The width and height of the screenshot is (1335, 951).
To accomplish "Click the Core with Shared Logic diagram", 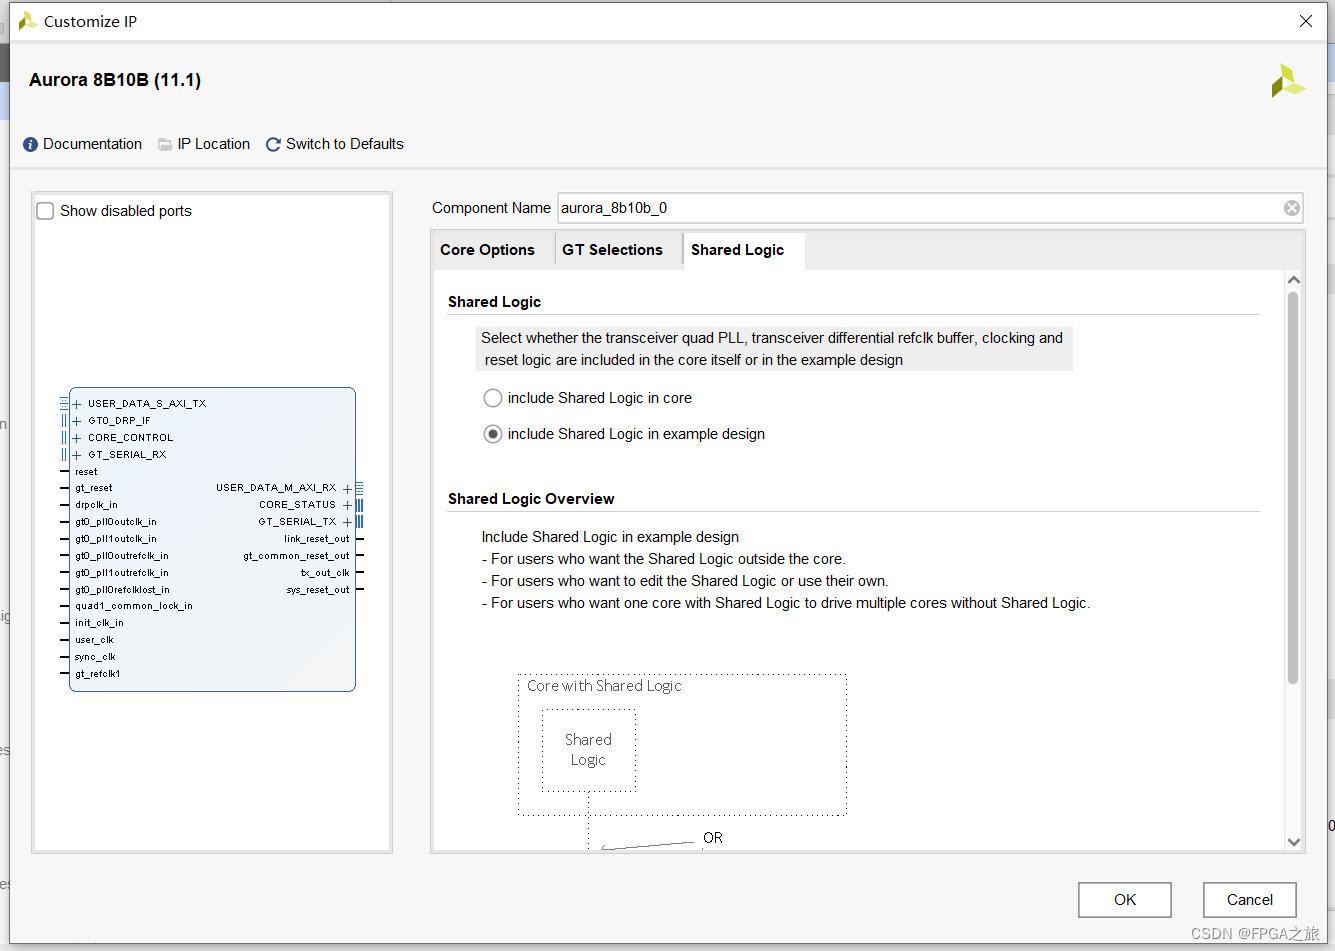I will (682, 745).
